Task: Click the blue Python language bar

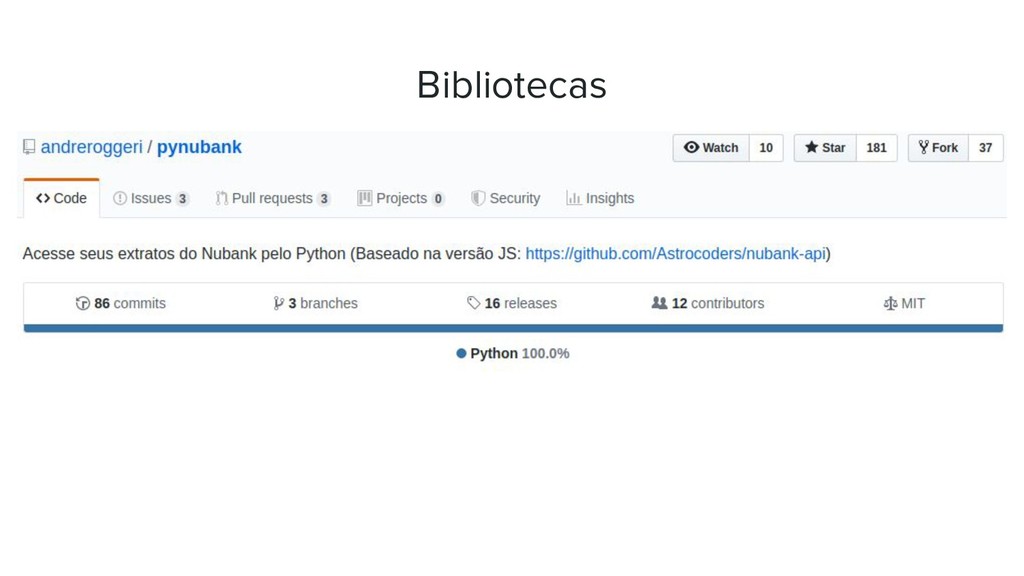Action: [x=513, y=328]
